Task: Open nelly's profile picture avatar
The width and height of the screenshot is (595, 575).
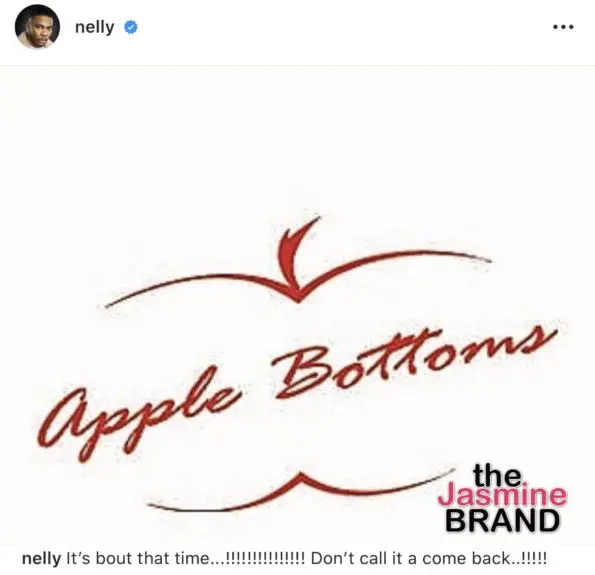Action: 37,27
